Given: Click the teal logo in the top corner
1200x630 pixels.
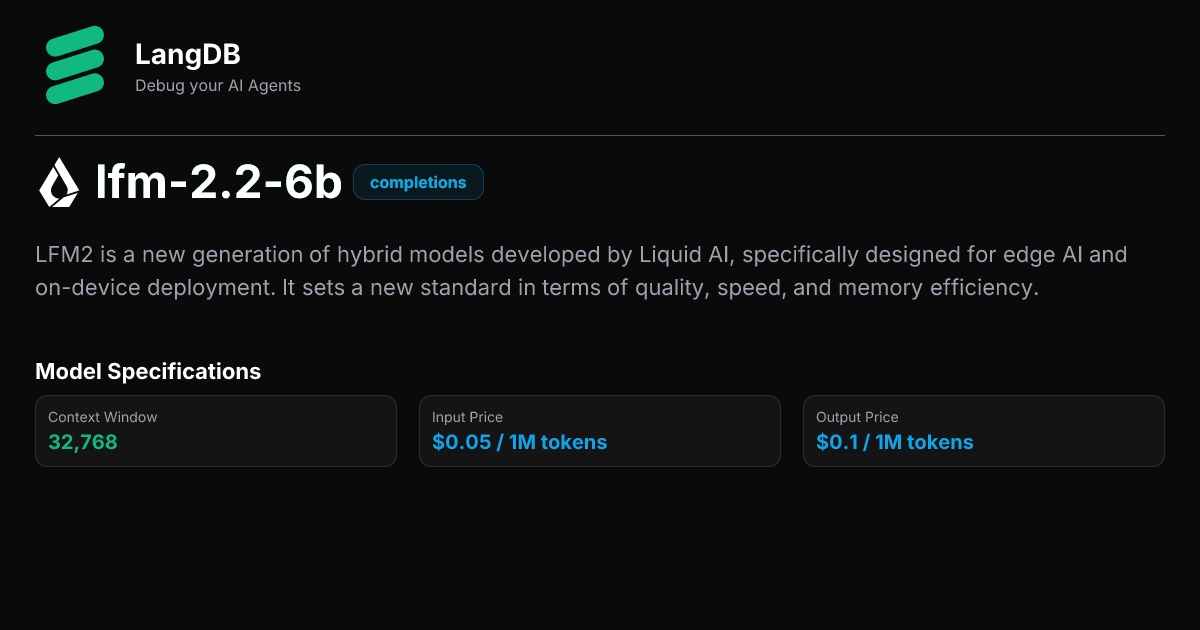Looking at the screenshot, I should (74, 64).
